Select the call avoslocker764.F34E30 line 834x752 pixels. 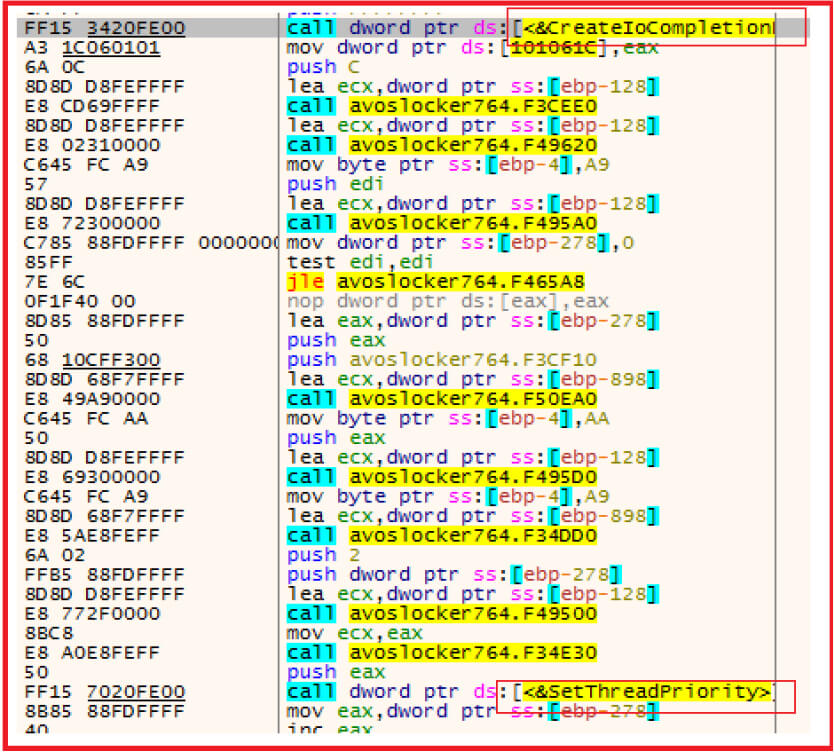click(x=442, y=653)
